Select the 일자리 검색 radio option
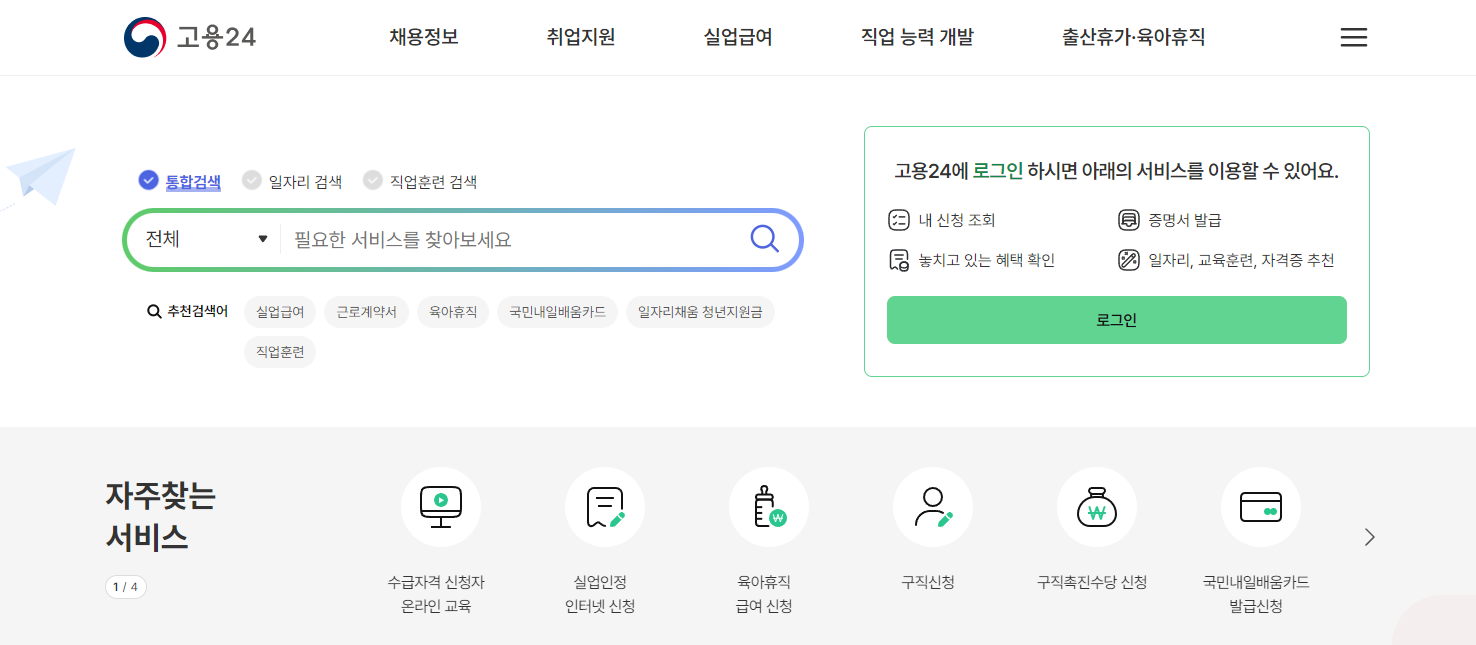The image size is (1476, 645). pos(250,181)
